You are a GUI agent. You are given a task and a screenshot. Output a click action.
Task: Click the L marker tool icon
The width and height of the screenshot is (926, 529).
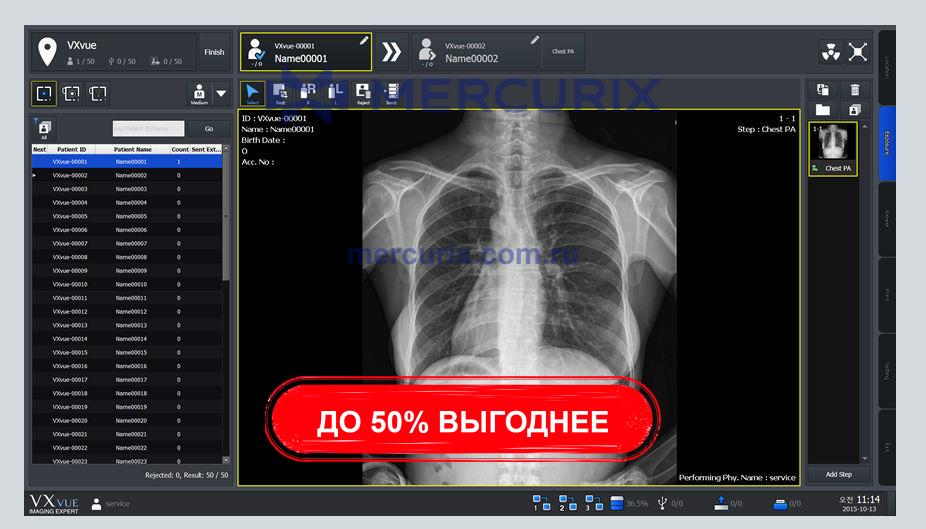click(335, 94)
